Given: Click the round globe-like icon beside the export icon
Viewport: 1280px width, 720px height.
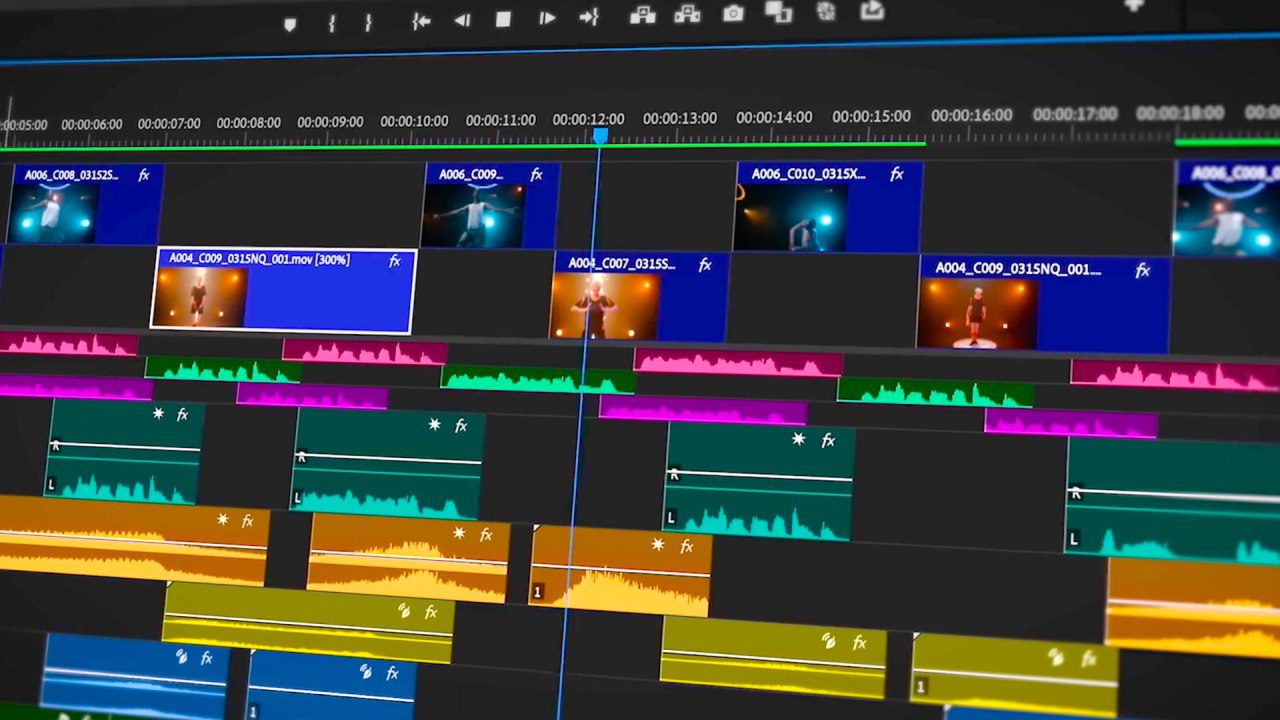Looking at the screenshot, I should tap(826, 11).
